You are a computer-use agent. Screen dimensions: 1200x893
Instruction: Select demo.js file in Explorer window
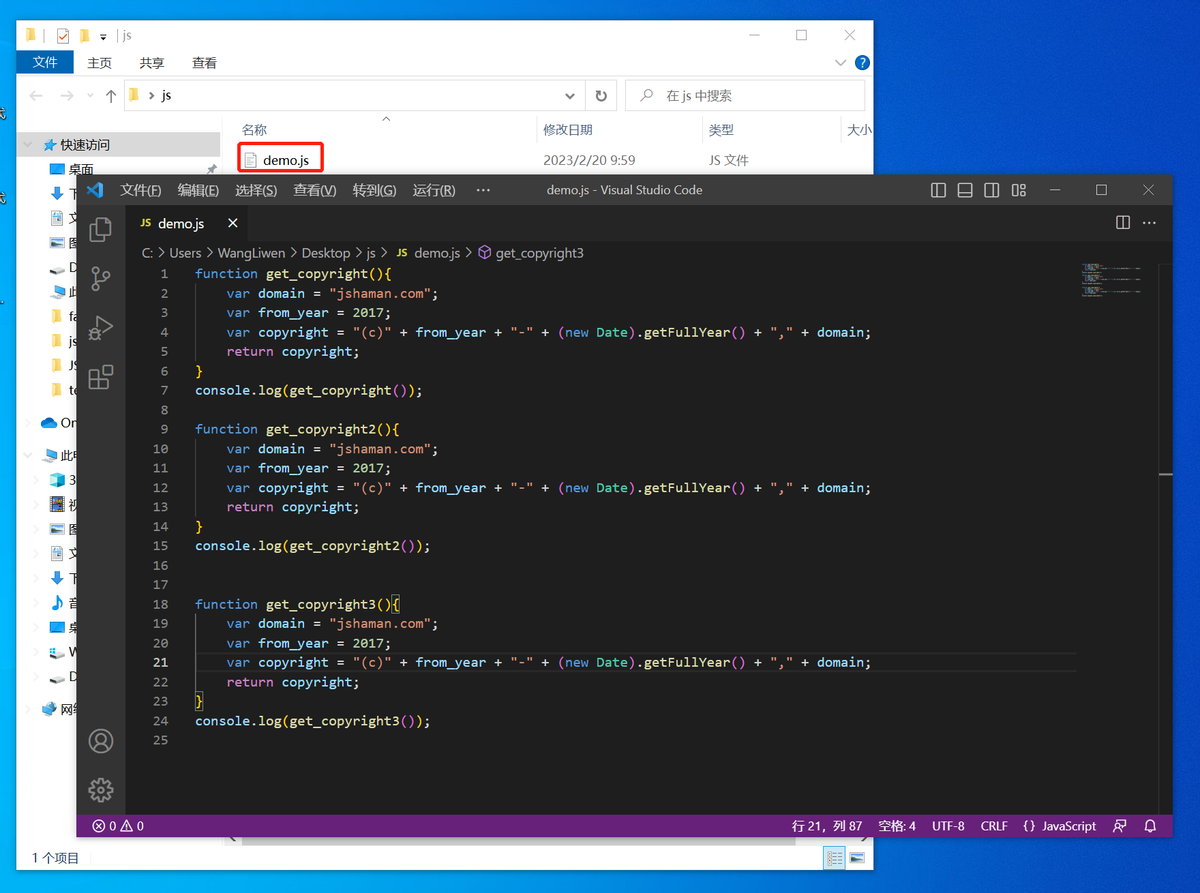click(281, 160)
